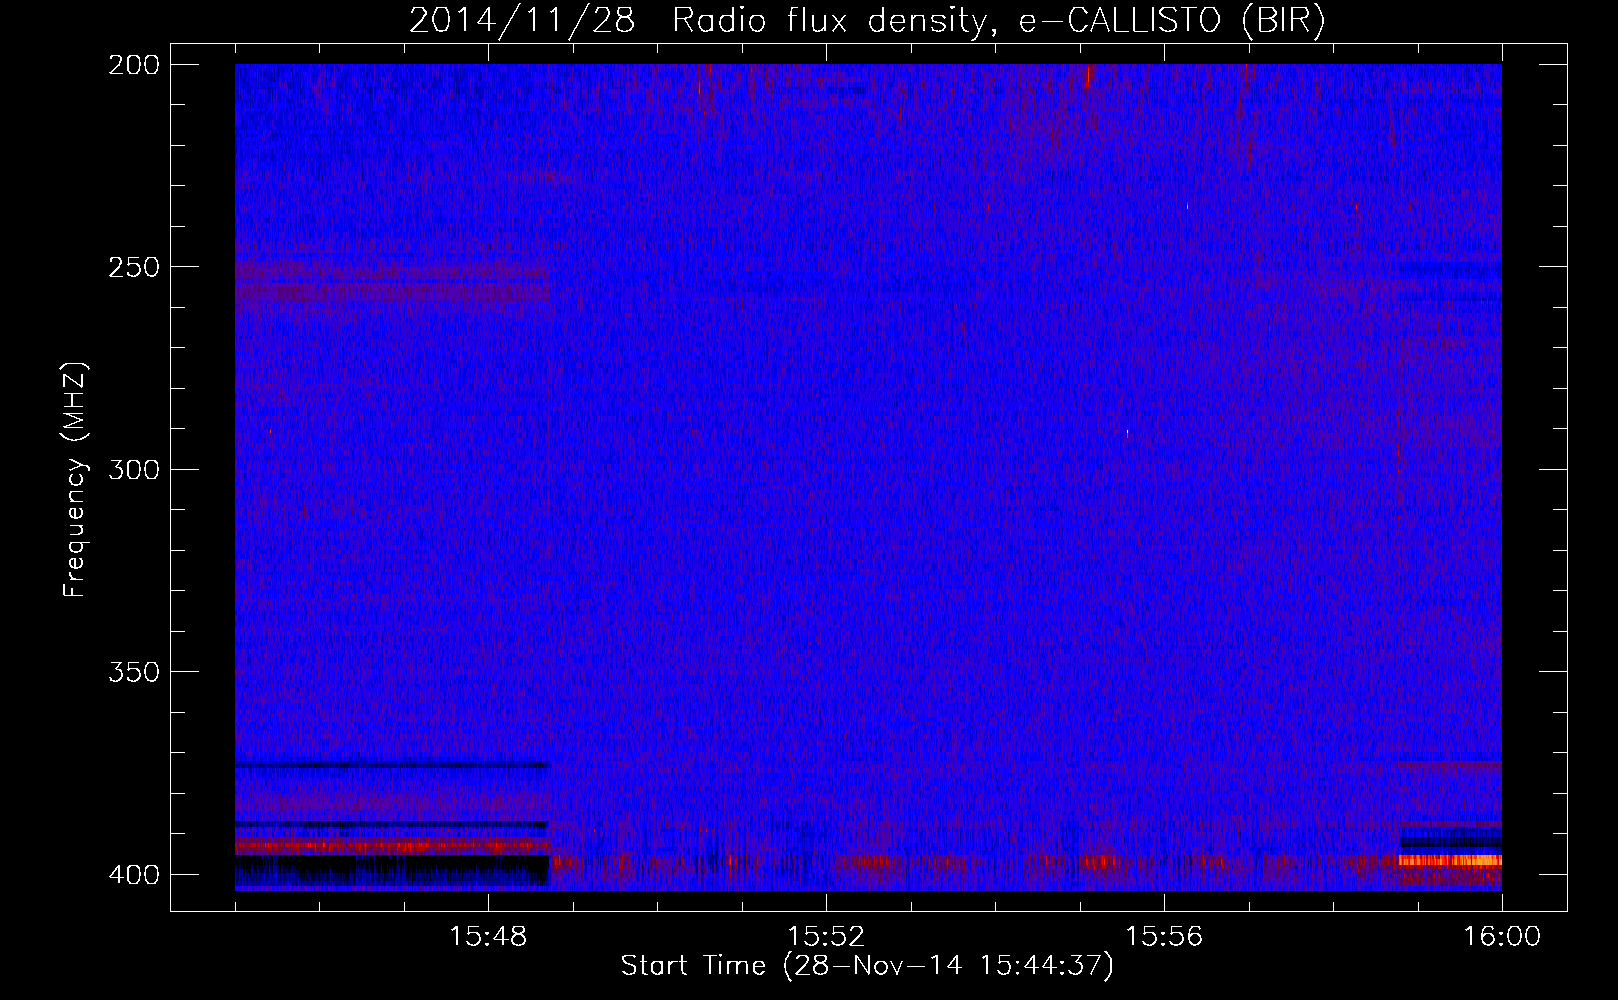The image size is (1618, 1000).
Task: Click the bright red vertical burst near 200 MHz
Action: (x=1089, y=76)
